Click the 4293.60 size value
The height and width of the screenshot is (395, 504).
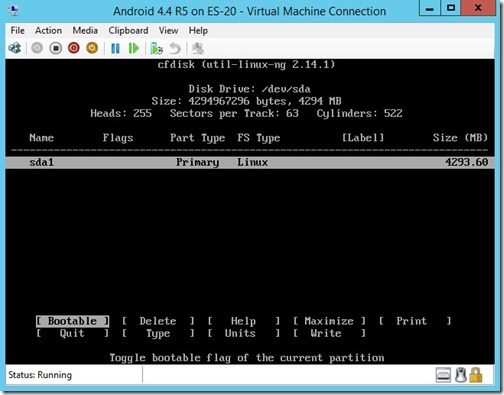click(x=467, y=162)
